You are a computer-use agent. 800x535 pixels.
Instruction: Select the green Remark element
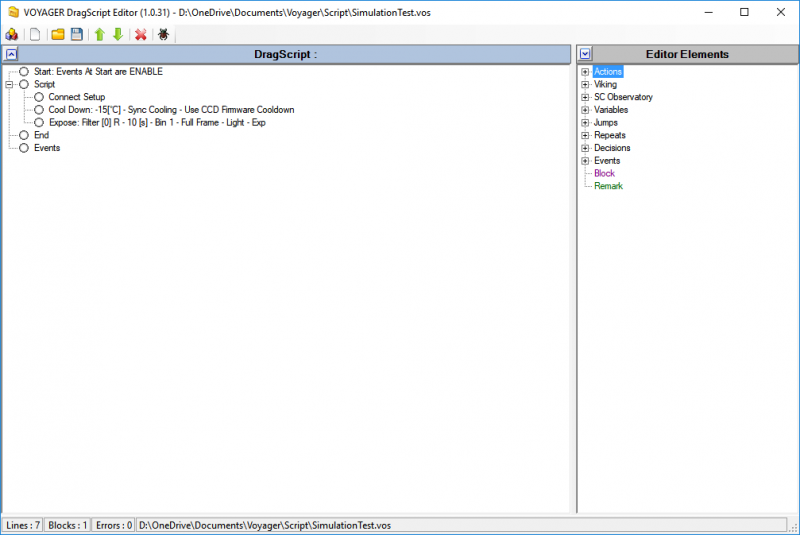(x=608, y=186)
